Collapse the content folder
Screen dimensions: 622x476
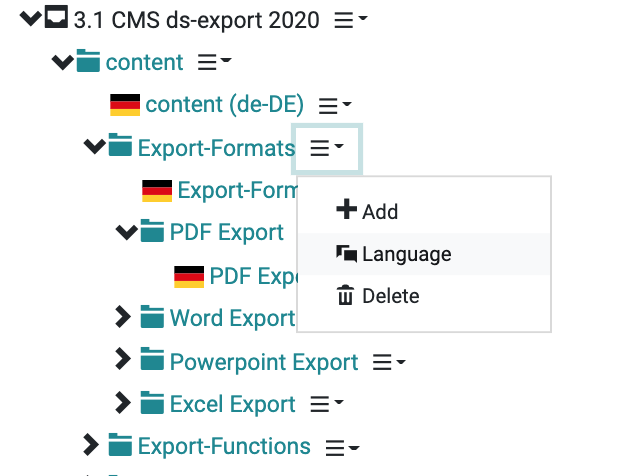[63, 62]
